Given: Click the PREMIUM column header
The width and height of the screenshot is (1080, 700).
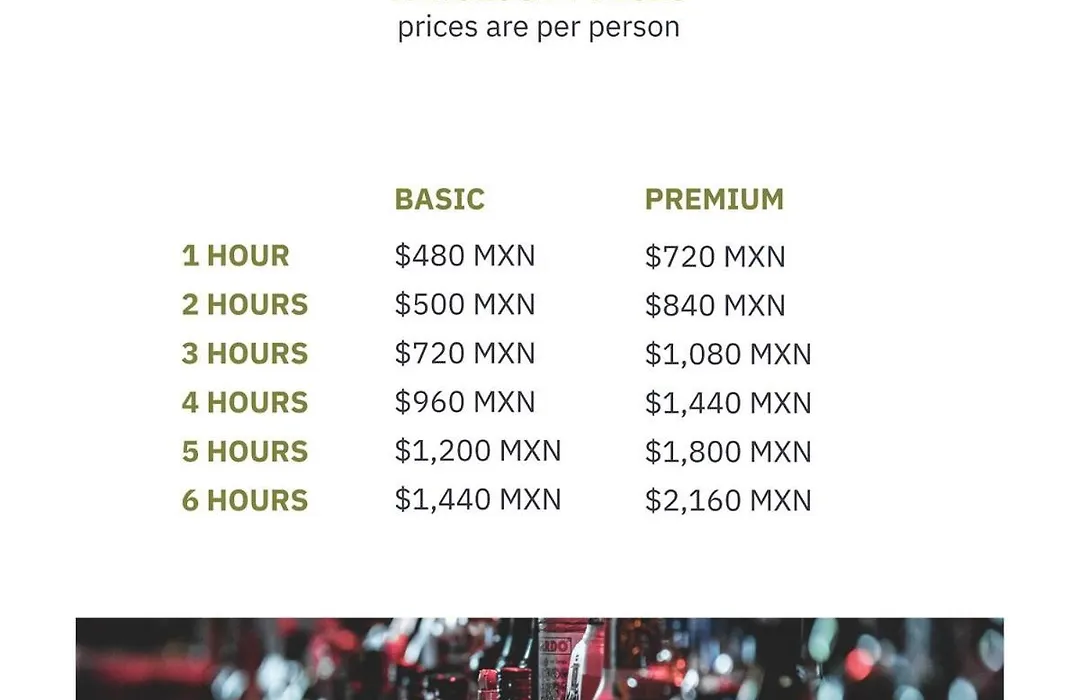Looking at the screenshot, I should pos(714,200).
